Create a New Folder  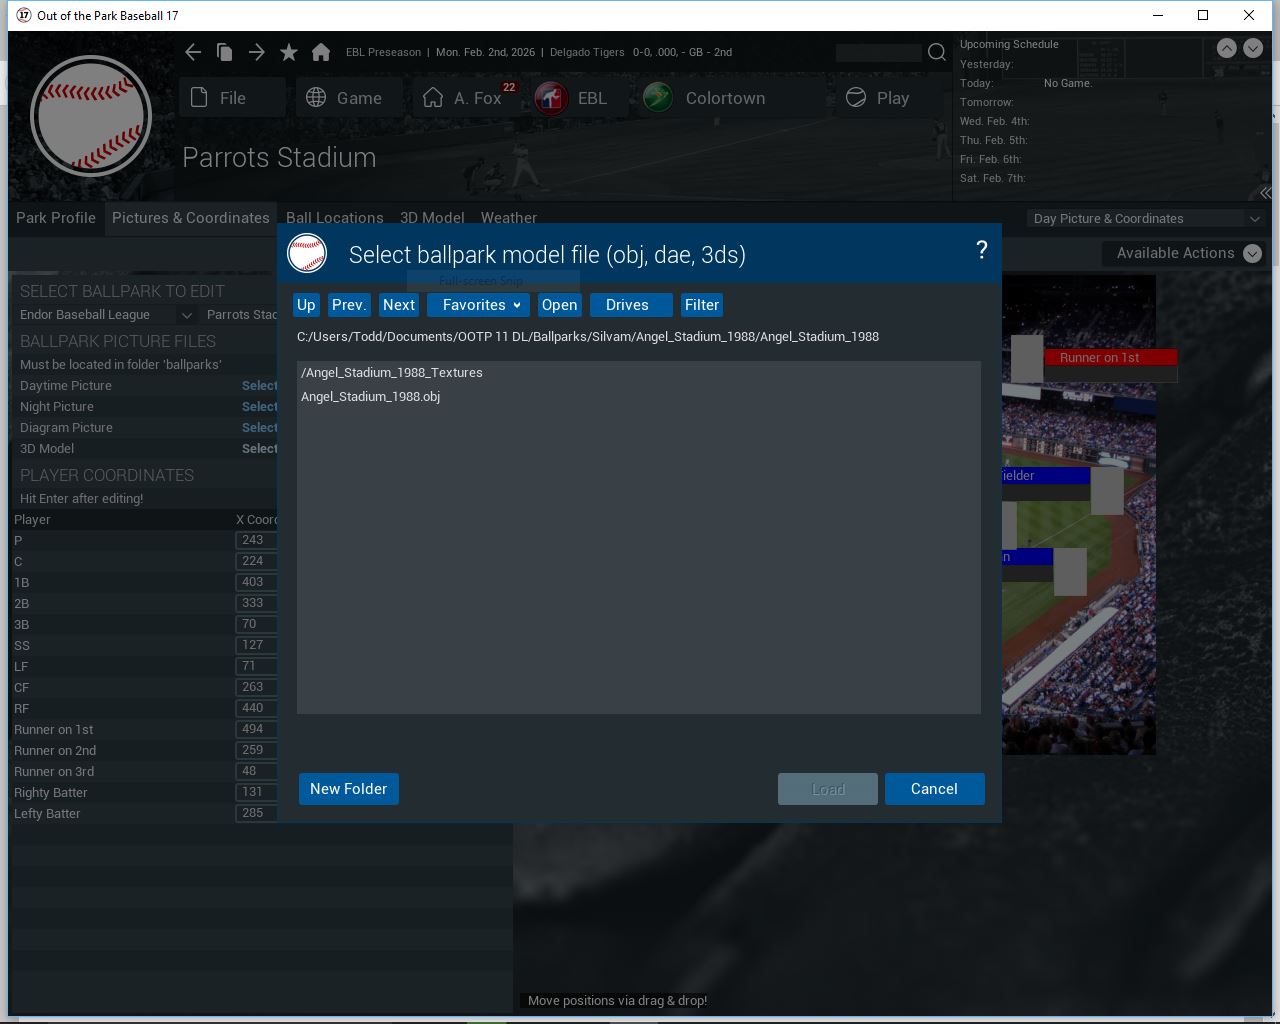pos(348,789)
